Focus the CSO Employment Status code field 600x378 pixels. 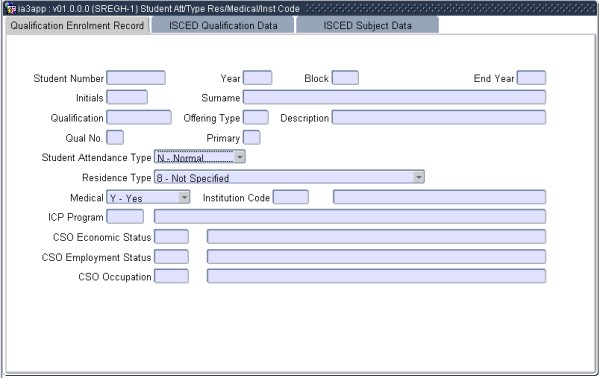171,257
